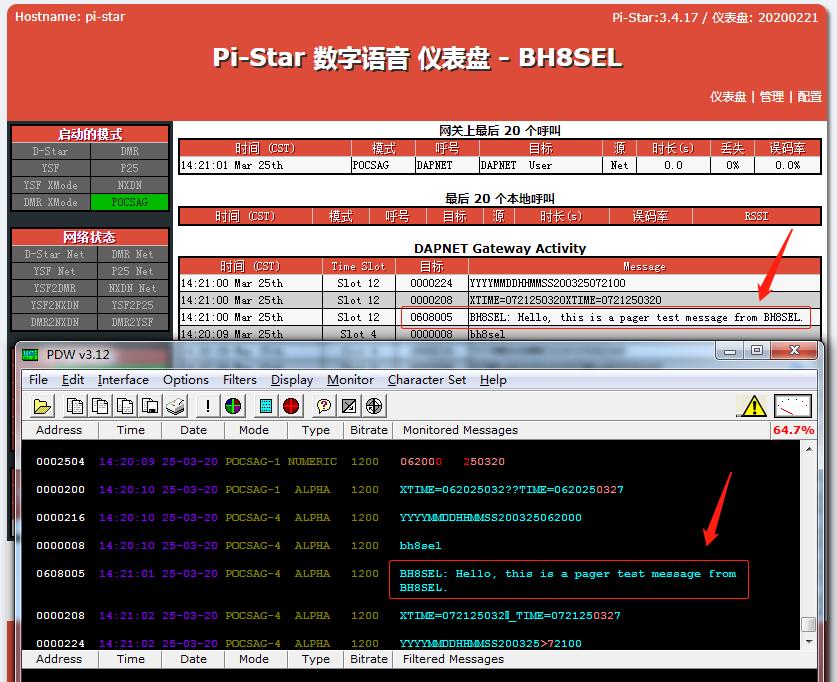The width and height of the screenshot is (837, 682).
Task: Click the question mark speech bubble icon
Action: tap(323, 406)
